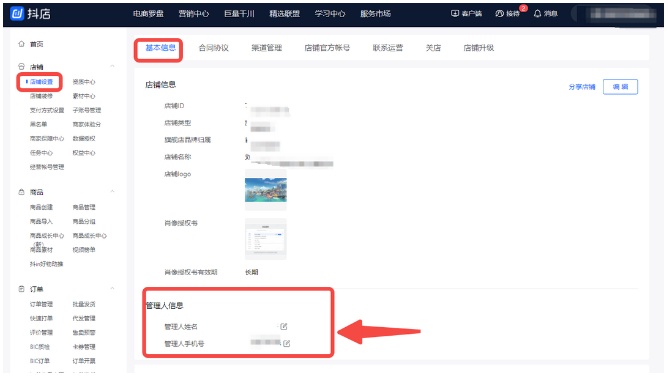Open the 首页 home icon

pos(21,44)
